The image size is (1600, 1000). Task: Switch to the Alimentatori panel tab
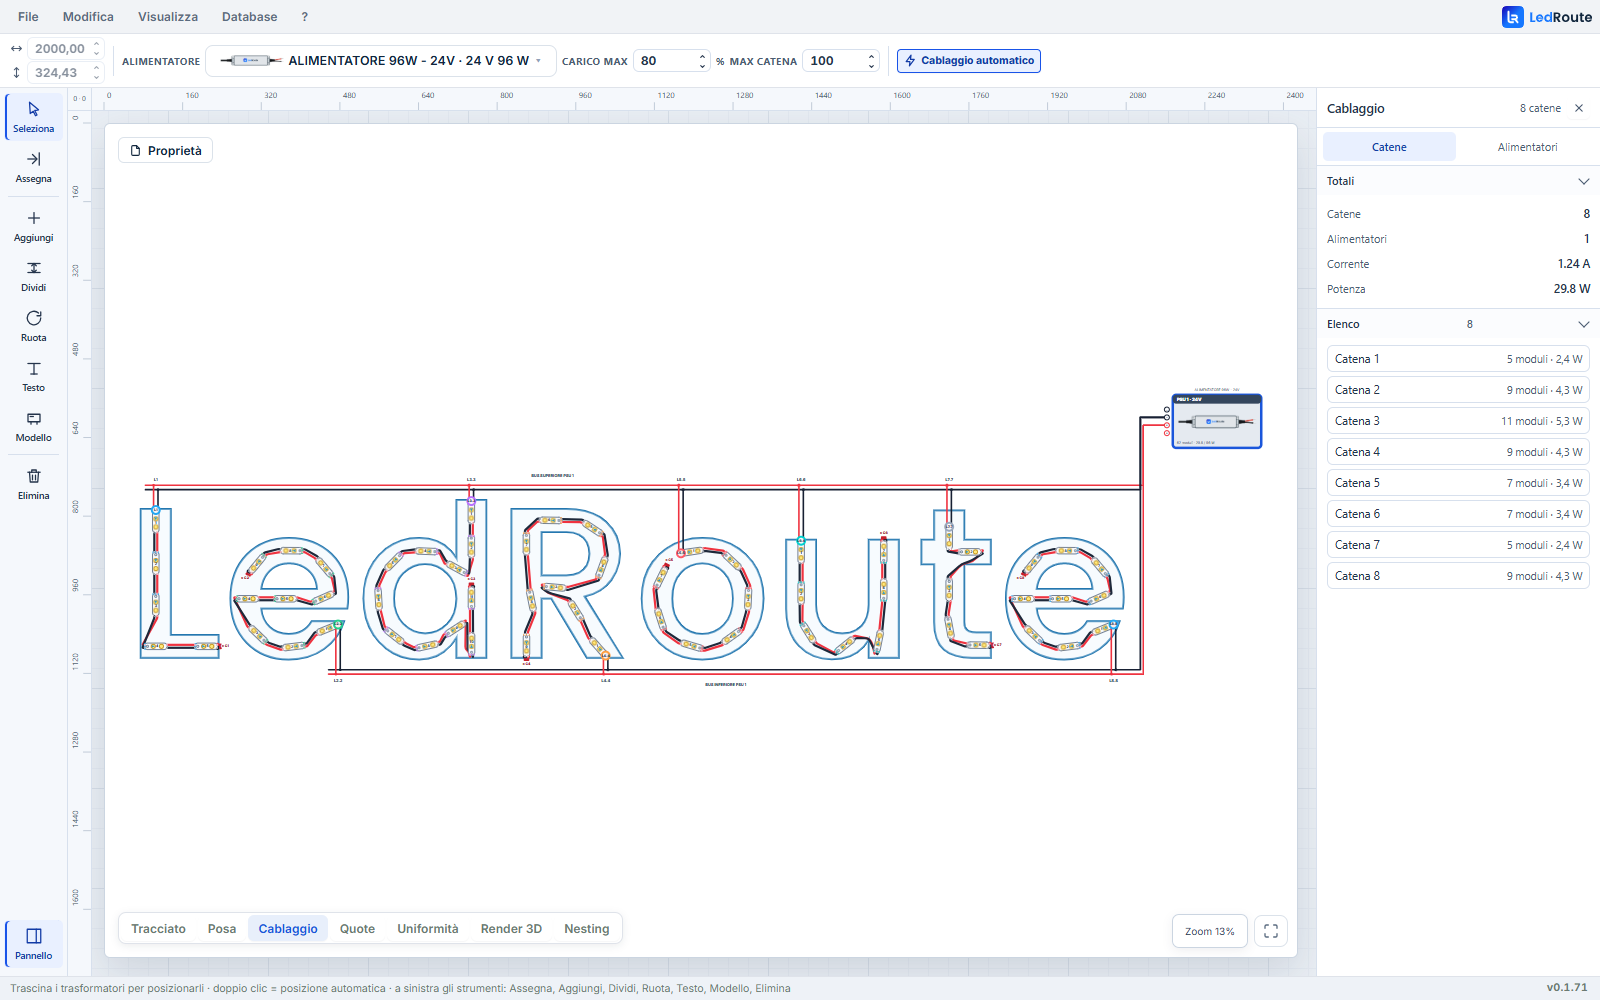pos(1527,147)
